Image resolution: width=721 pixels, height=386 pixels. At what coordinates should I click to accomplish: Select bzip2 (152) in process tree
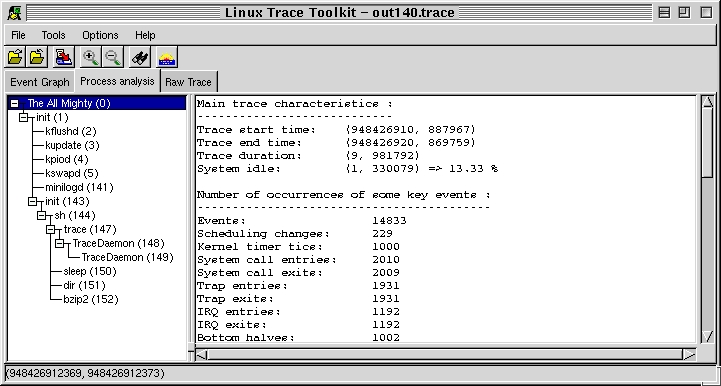pyautogui.click(x=91, y=300)
